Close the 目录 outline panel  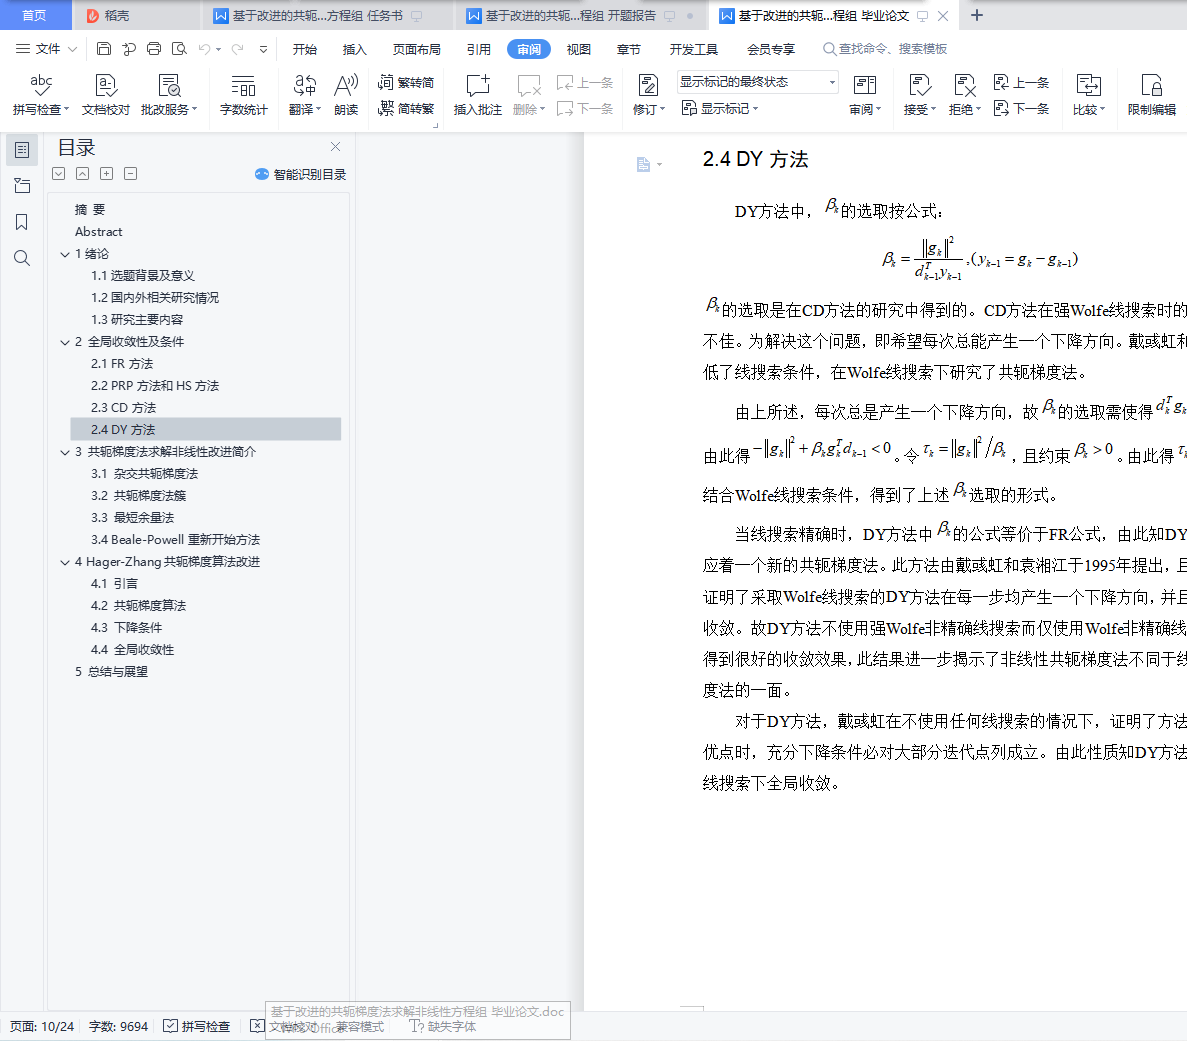pyautogui.click(x=335, y=147)
